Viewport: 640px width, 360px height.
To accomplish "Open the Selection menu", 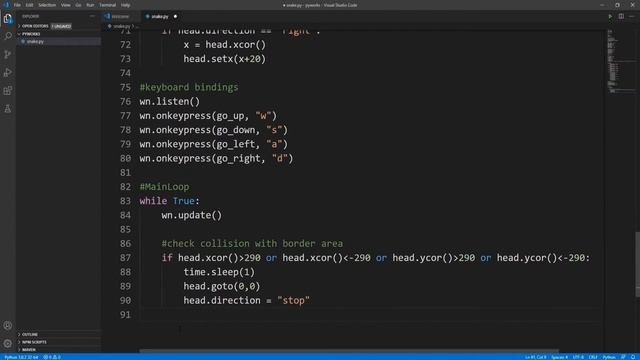I will point(47,5).
